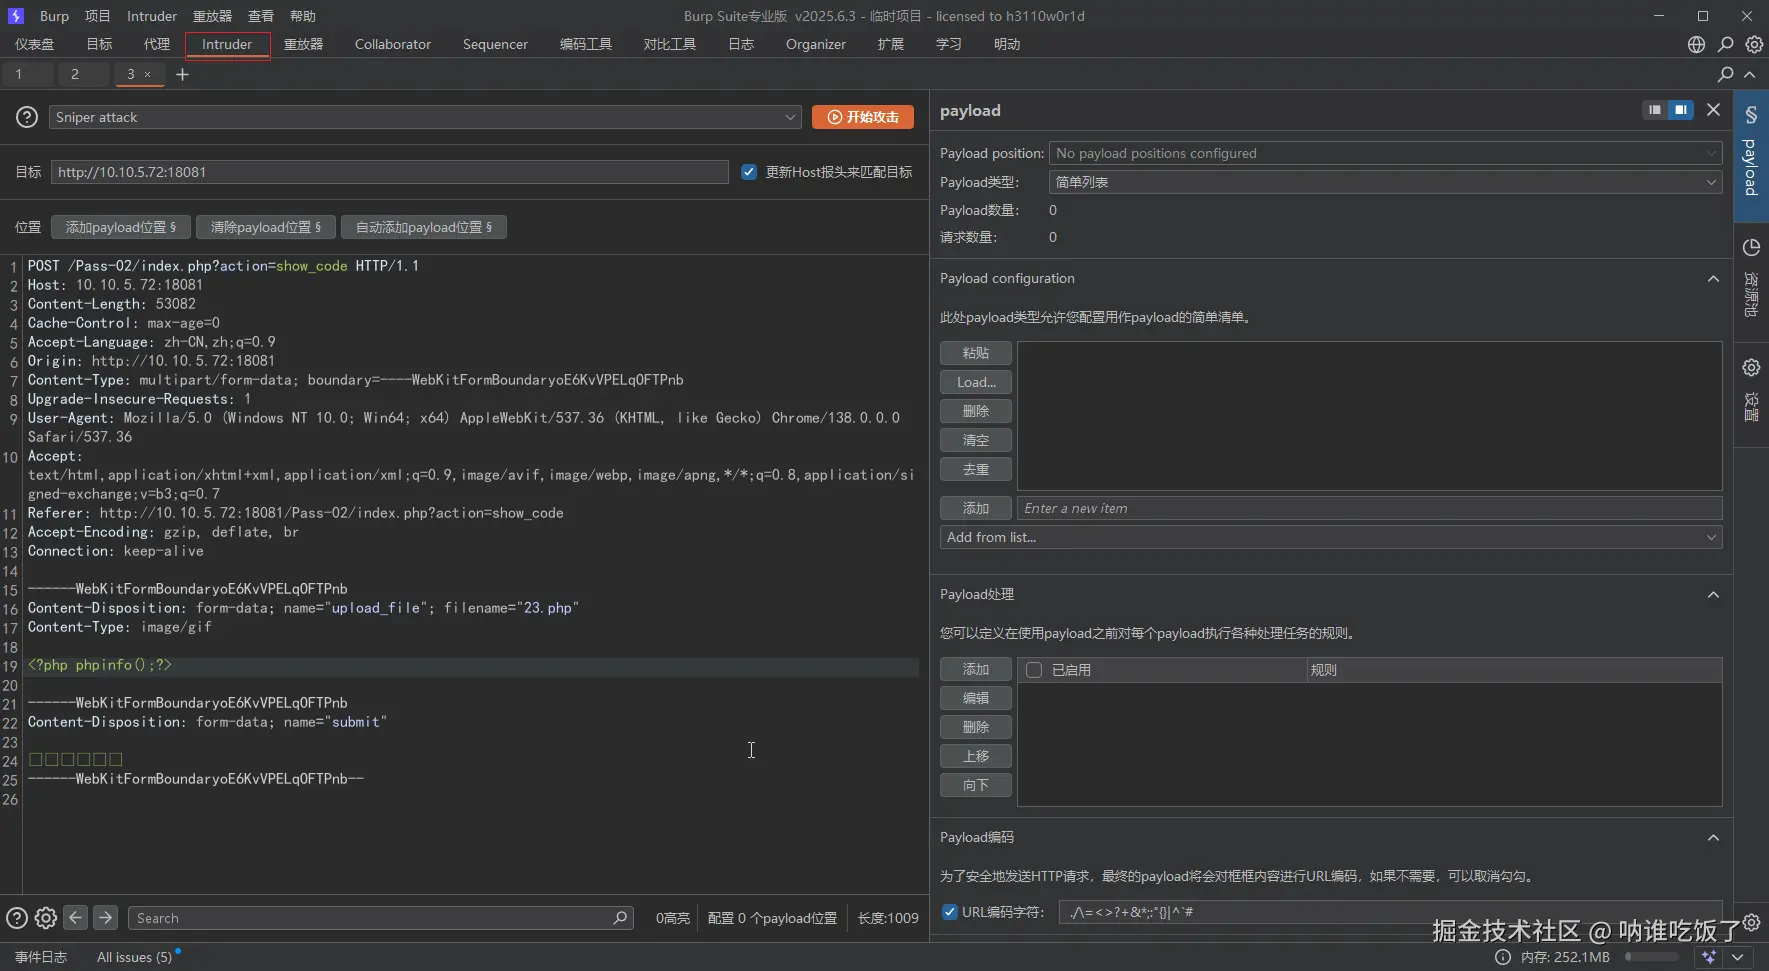Click the 开始攻击 start attack button

click(863, 117)
